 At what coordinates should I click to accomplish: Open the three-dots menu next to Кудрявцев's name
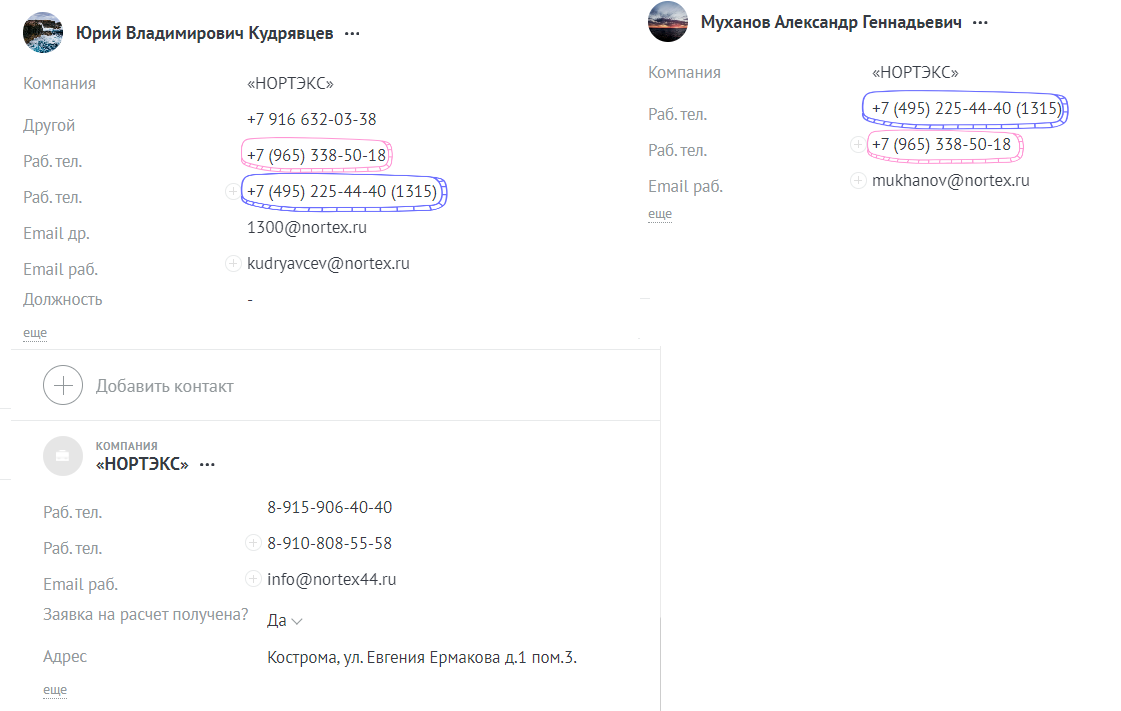click(x=352, y=34)
